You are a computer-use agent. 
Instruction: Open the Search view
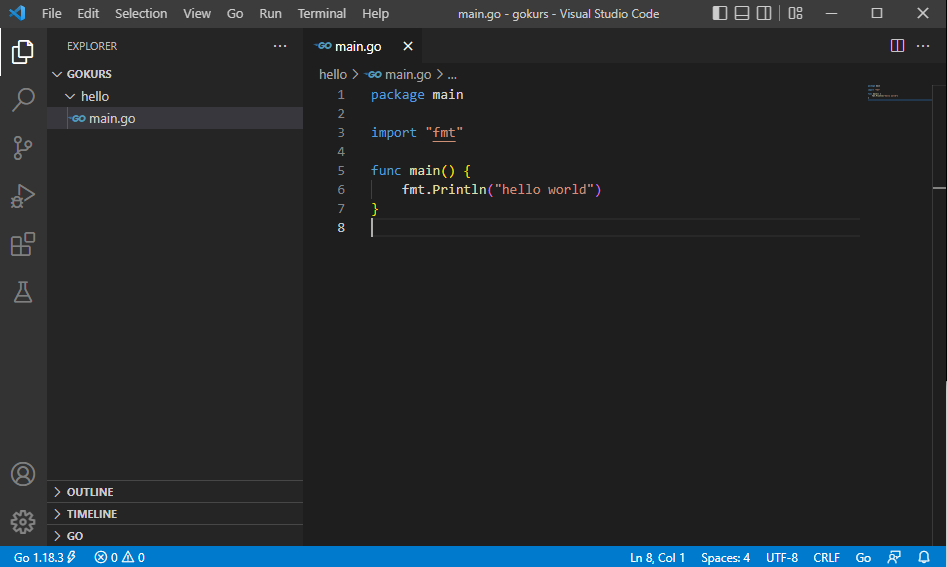coord(23,100)
